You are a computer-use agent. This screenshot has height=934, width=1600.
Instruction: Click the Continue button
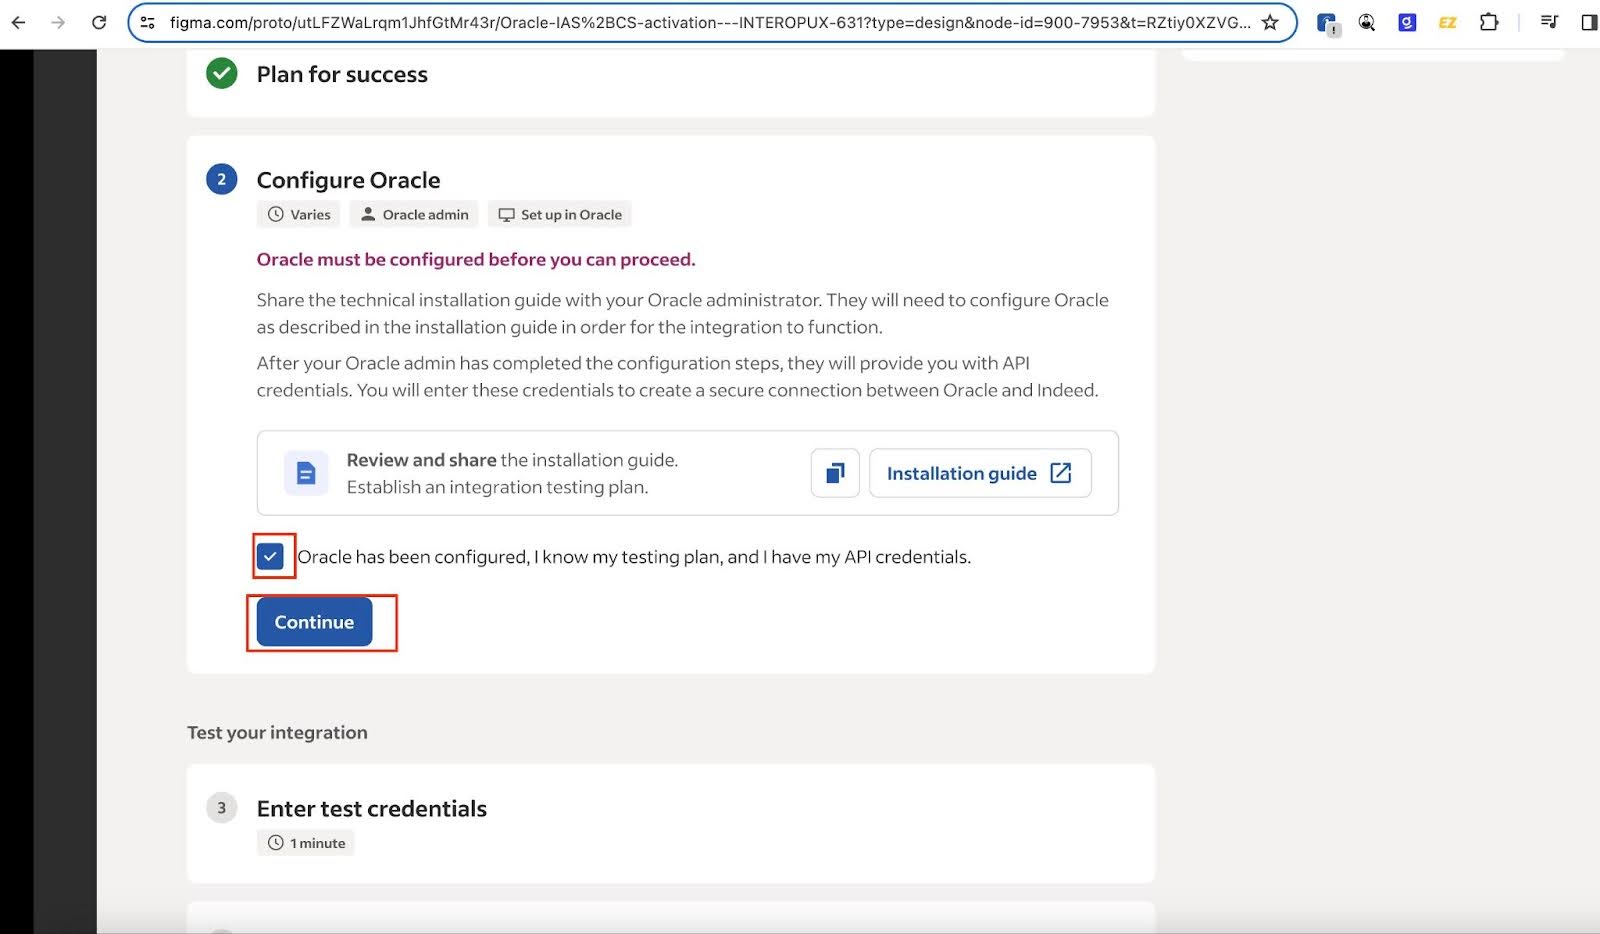(x=314, y=622)
